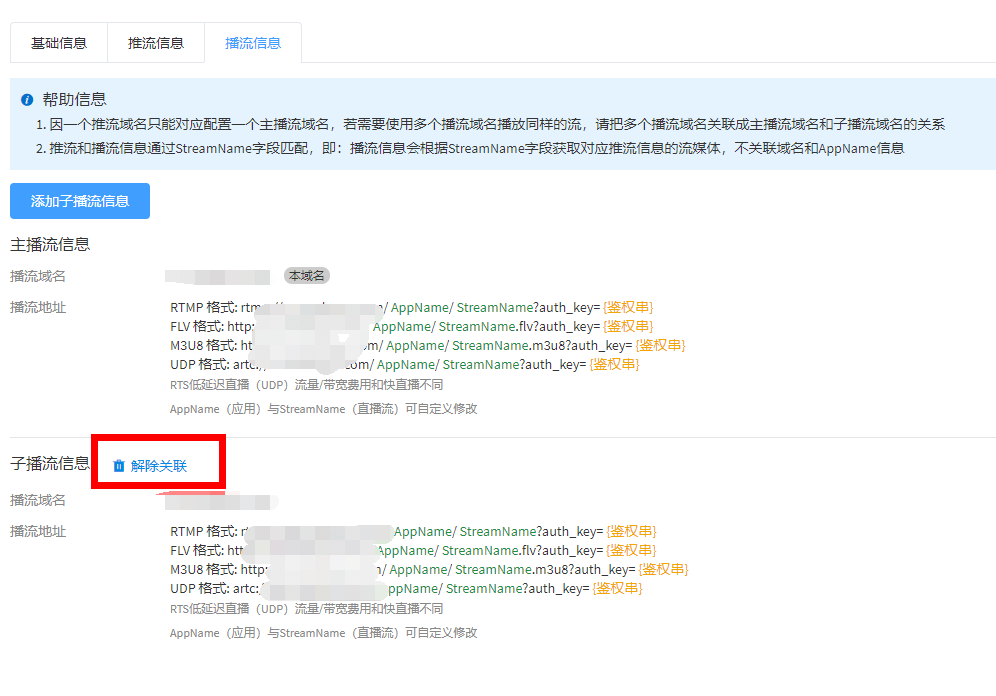Click {鉴权串} in main RTMP address

point(629,307)
